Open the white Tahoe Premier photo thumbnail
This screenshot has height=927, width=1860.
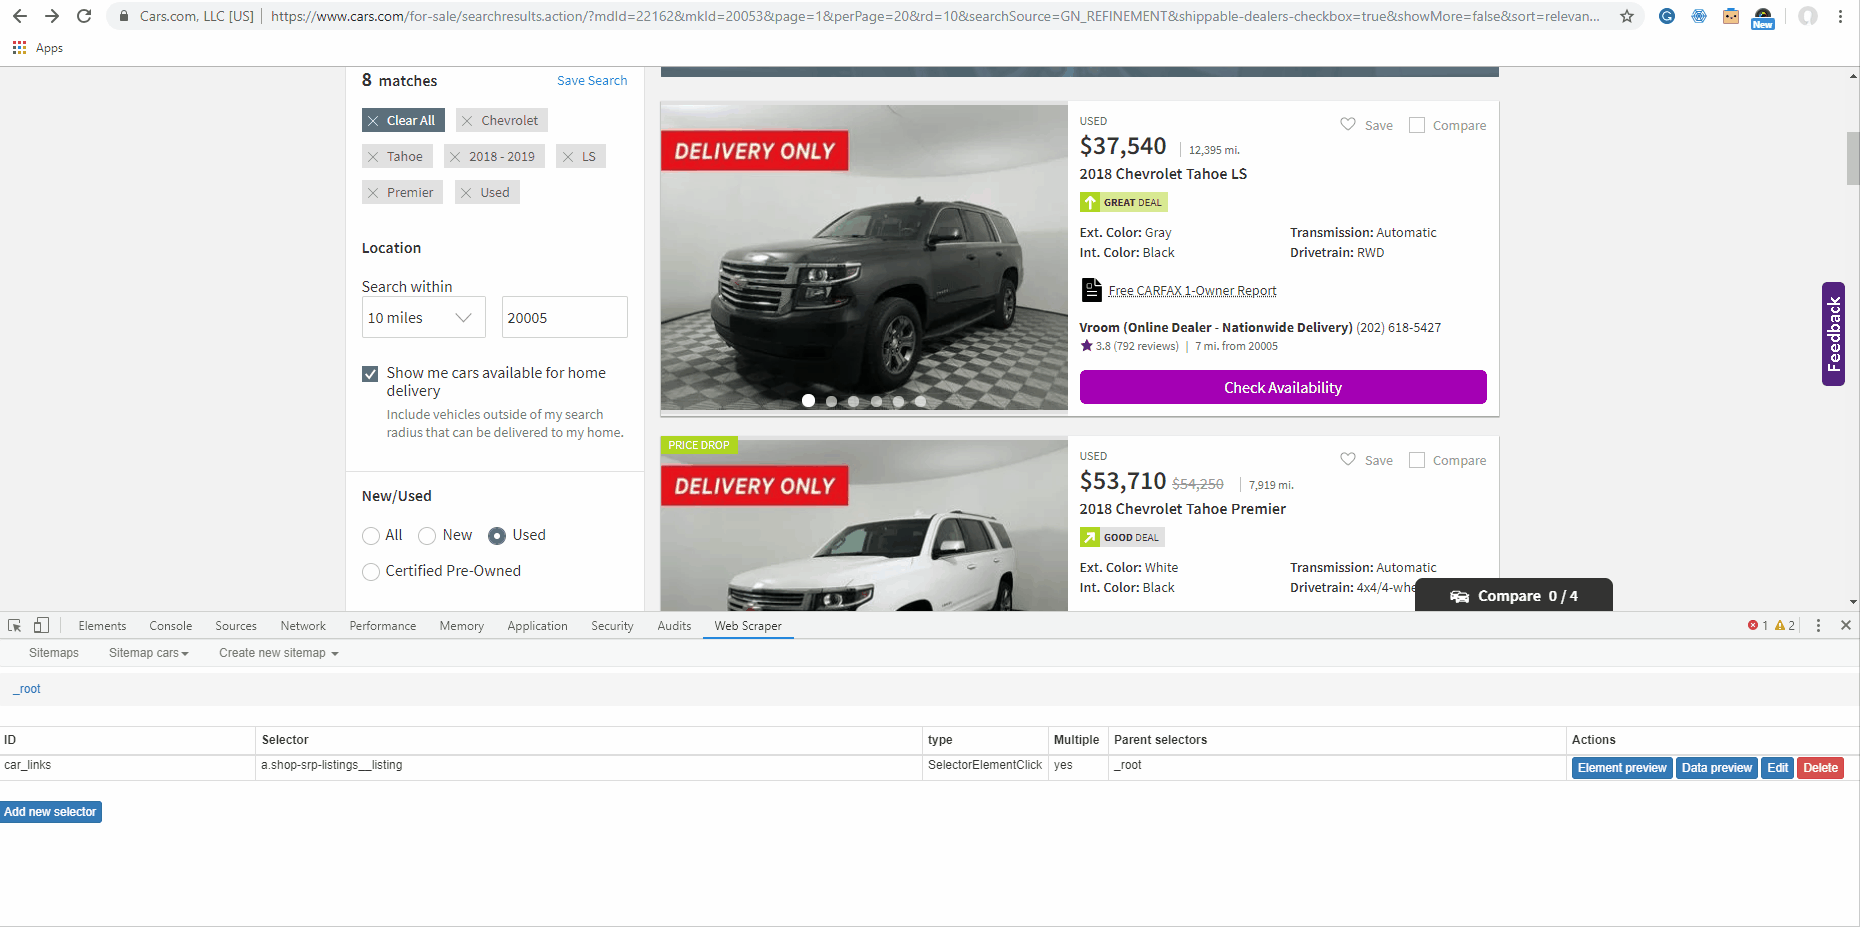pos(864,525)
